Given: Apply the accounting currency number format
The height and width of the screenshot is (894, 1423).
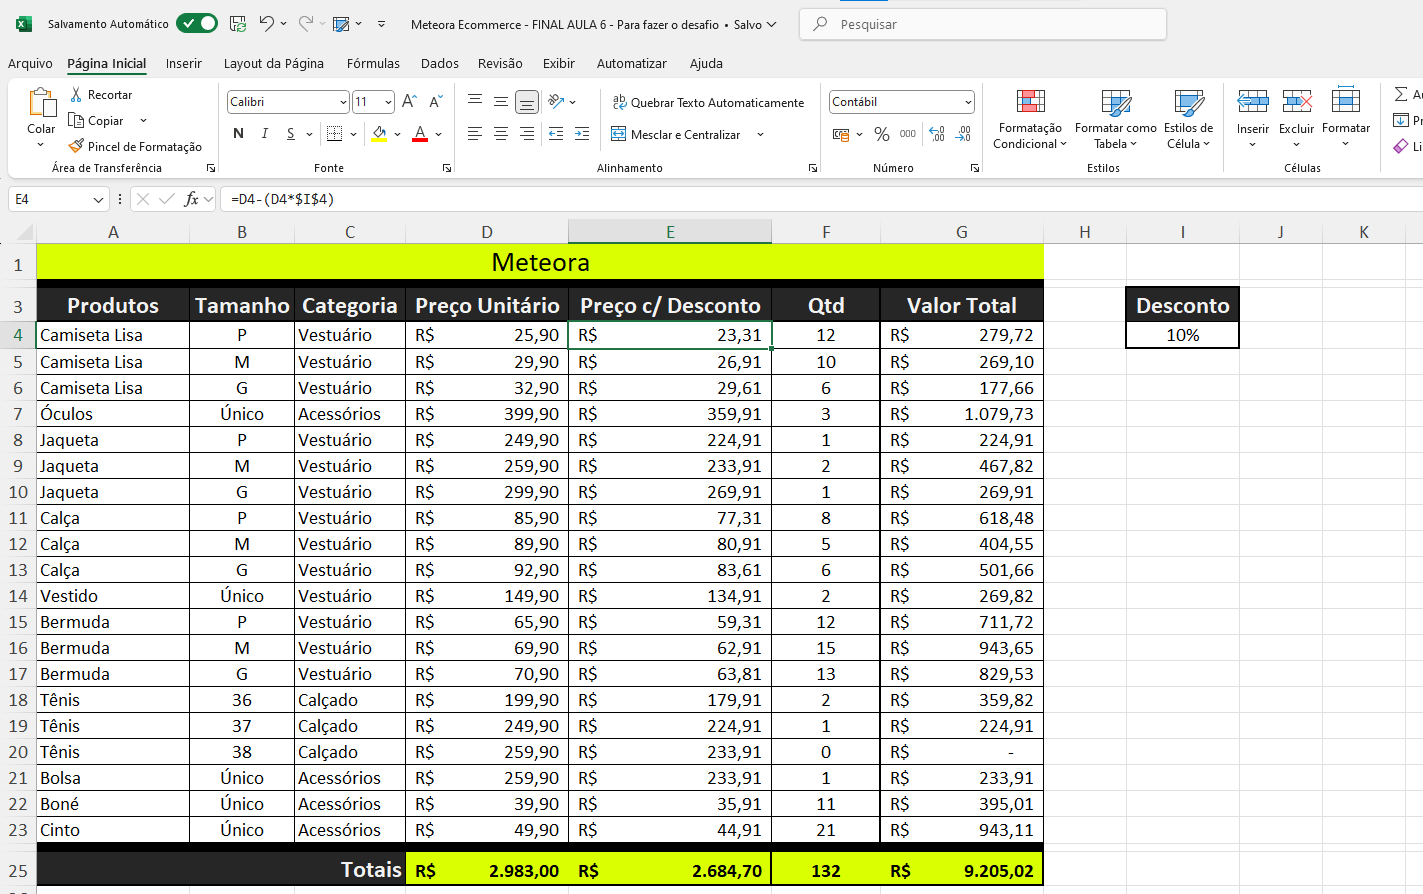Looking at the screenshot, I should 841,134.
